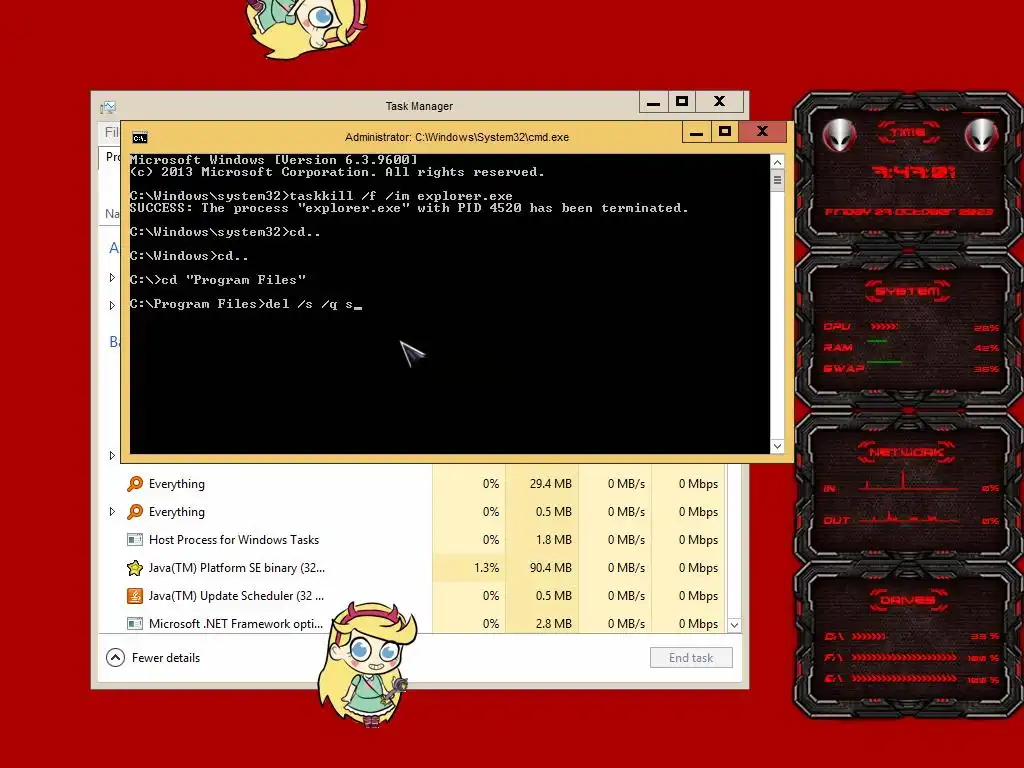This screenshot has height=768, width=1024.
Task: Open the Task Manager File menu
Action: pyautogui.click(x=112, y=133)
